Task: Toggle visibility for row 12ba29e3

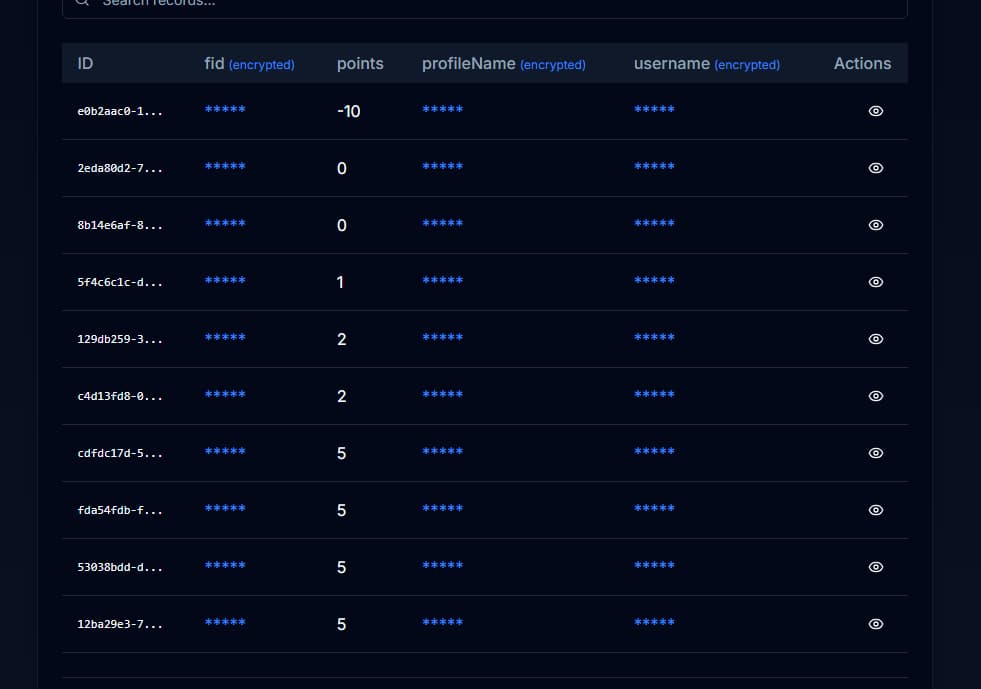Action: click(x=875, y=624)
